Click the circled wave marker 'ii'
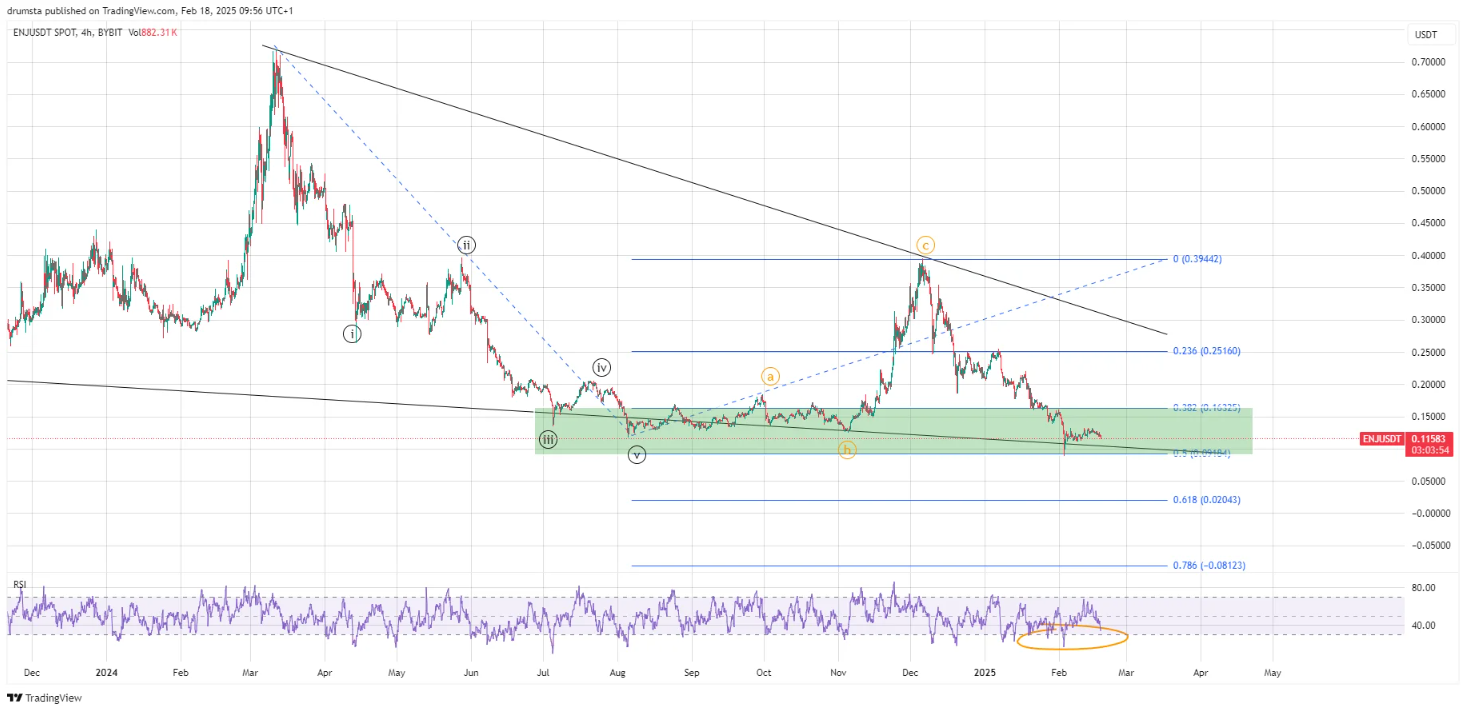 (x=465, y=243)
